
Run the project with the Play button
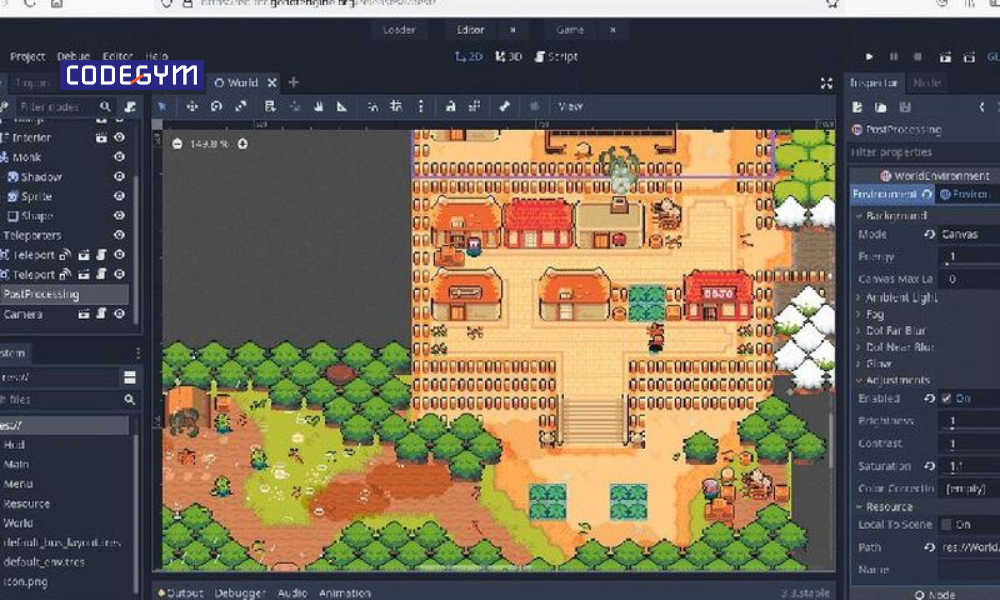868,57
